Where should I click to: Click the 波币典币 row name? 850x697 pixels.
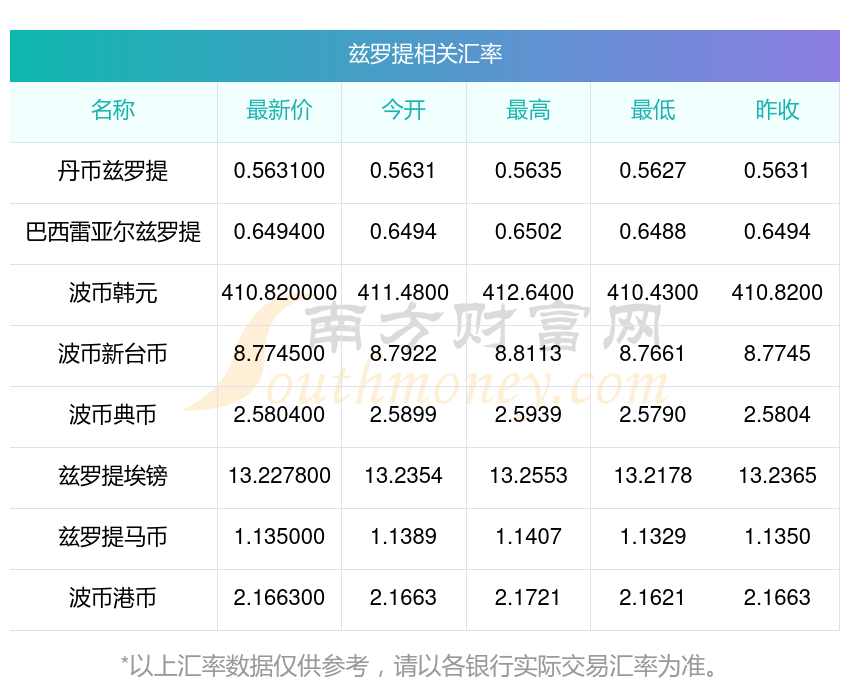113,415
